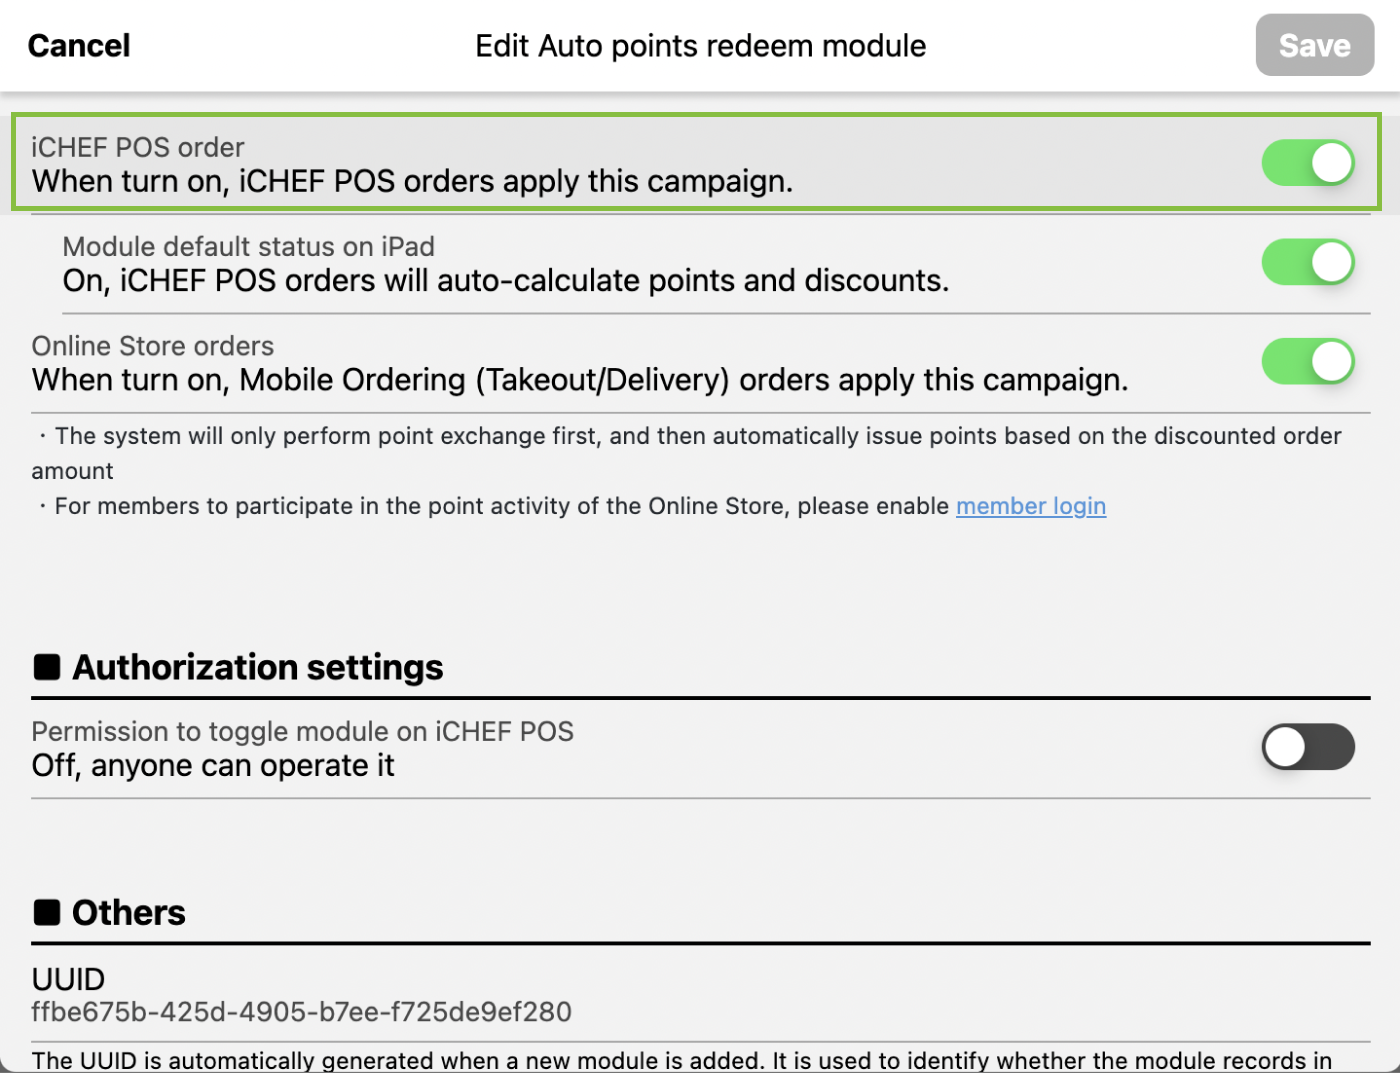Click the "Off, anyone can operate it" text
This screenshot has width=1400, height=1073.
[213, 766]
